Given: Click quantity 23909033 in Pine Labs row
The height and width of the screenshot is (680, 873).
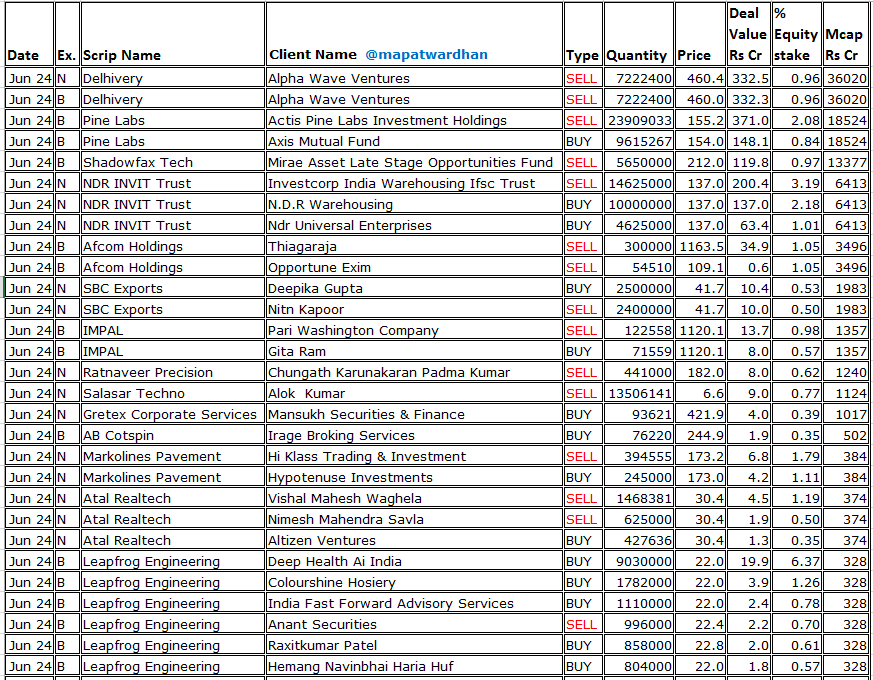Looking at the screenshot, I should pos(639,120).
